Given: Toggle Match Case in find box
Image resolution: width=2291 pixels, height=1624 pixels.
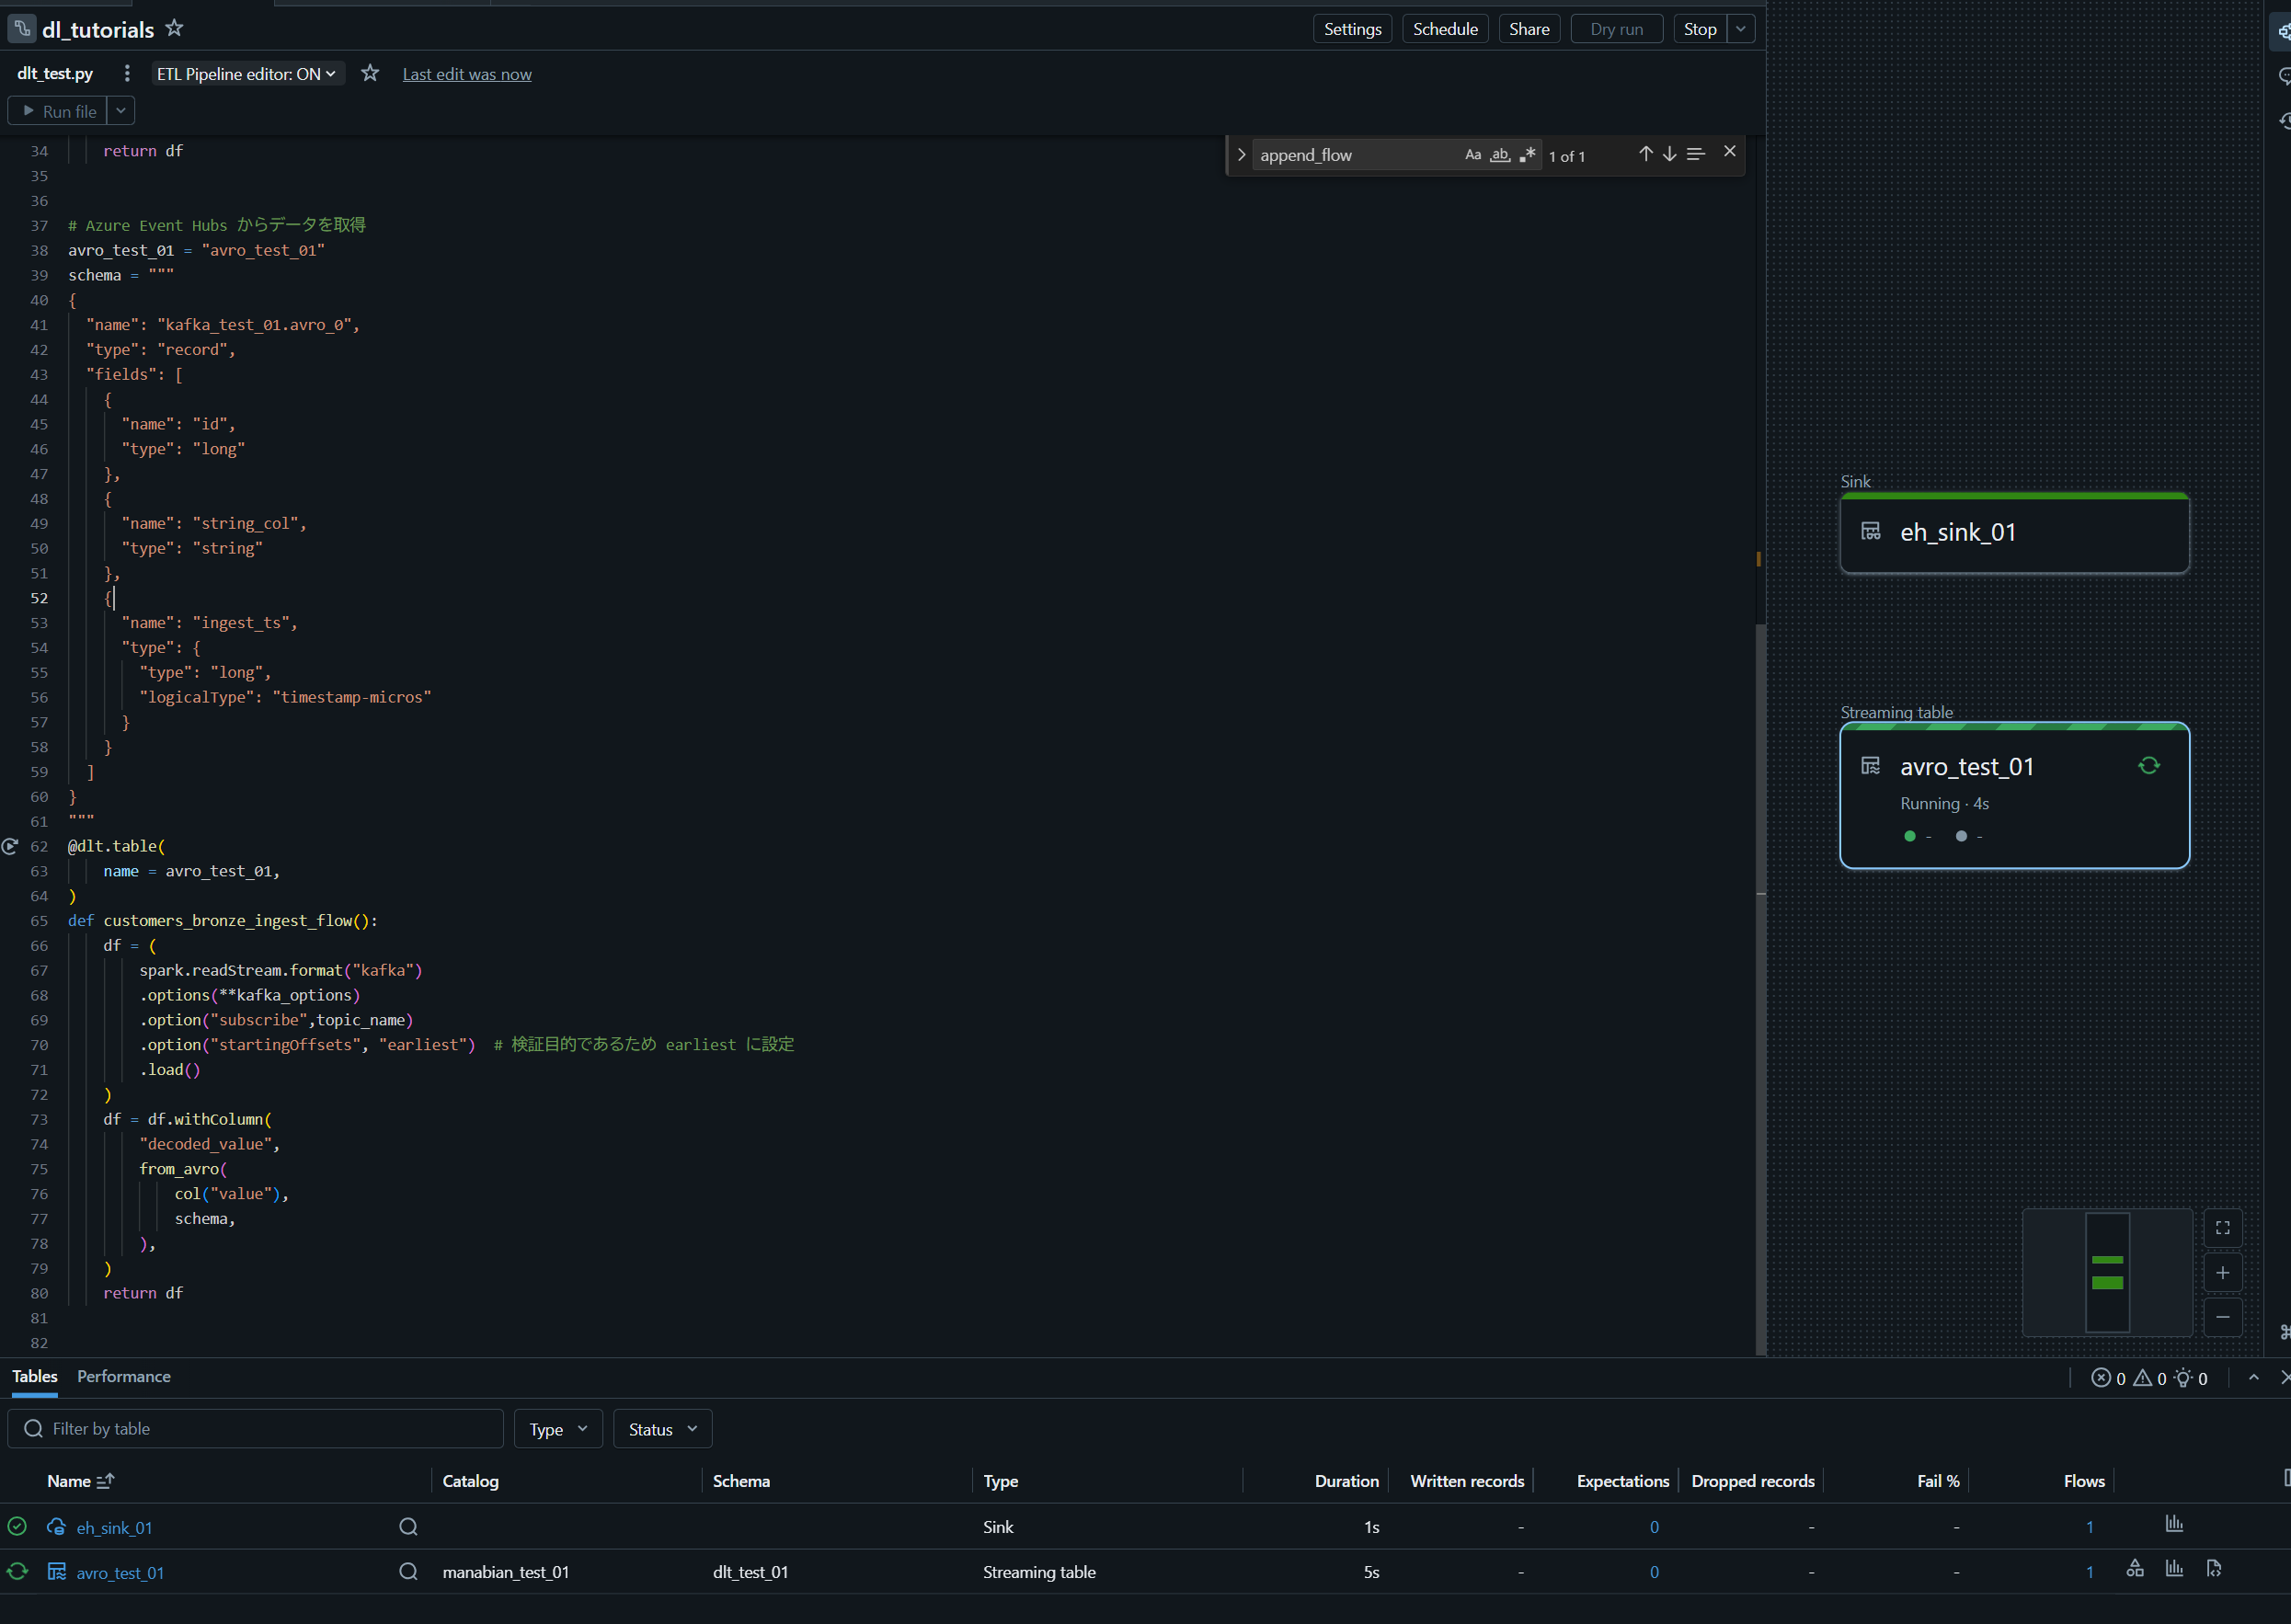Looking at the screenshot, I should point(1472,155).
